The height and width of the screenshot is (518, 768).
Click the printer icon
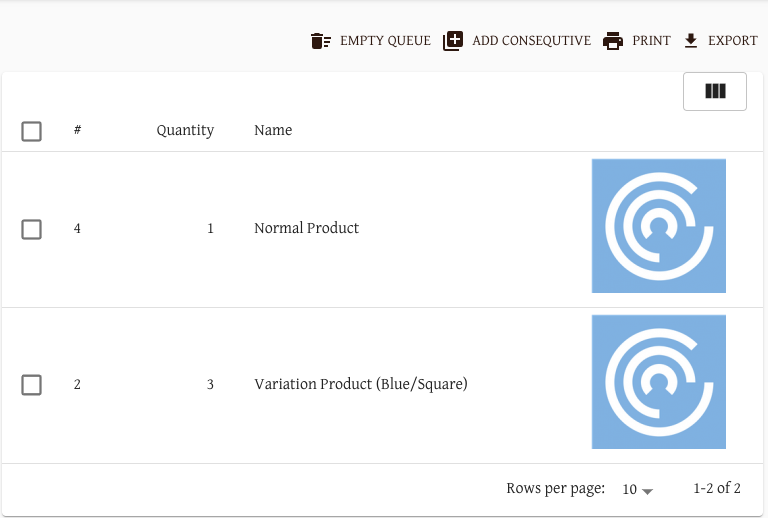(613, 41)
